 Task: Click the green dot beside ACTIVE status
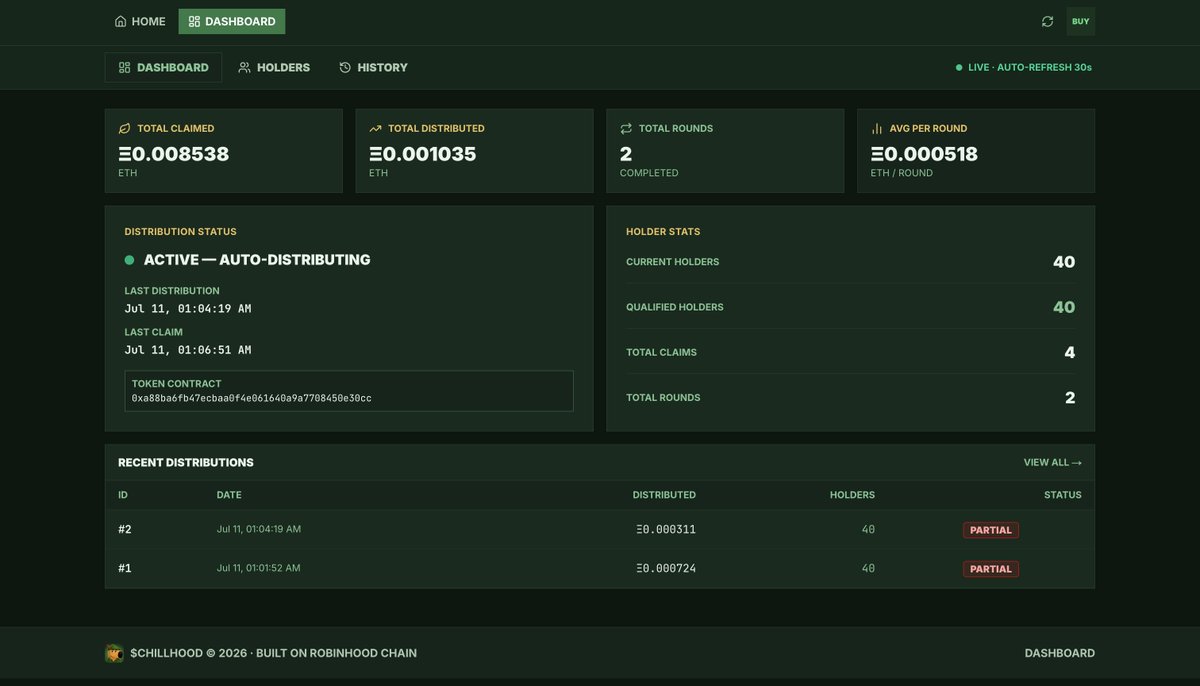(x=129, y=260)
